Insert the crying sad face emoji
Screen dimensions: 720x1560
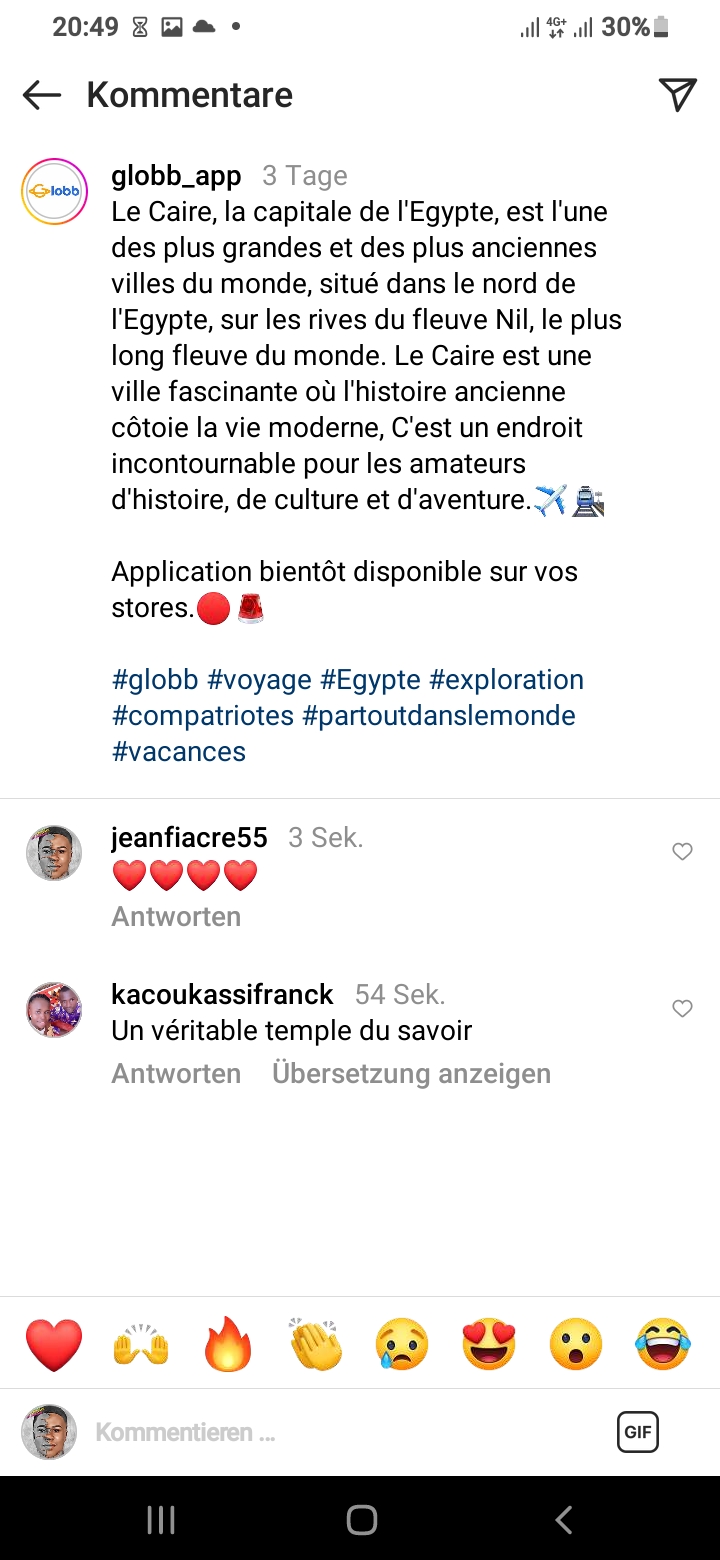pos(402,1344)
